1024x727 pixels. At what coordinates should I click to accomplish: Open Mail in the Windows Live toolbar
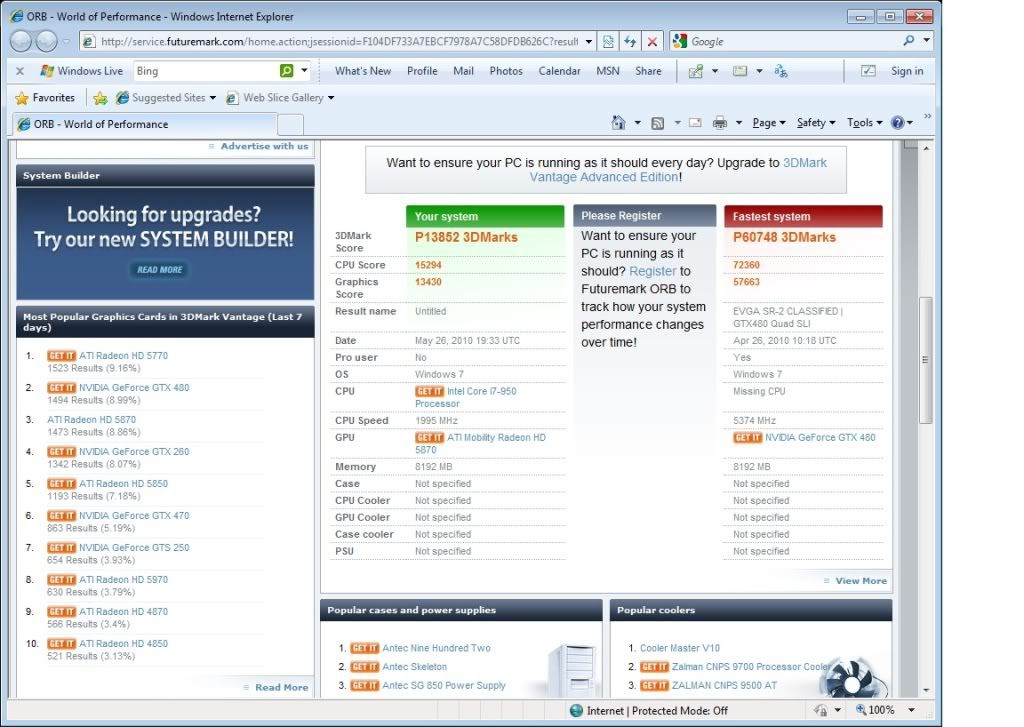[463, 71]
